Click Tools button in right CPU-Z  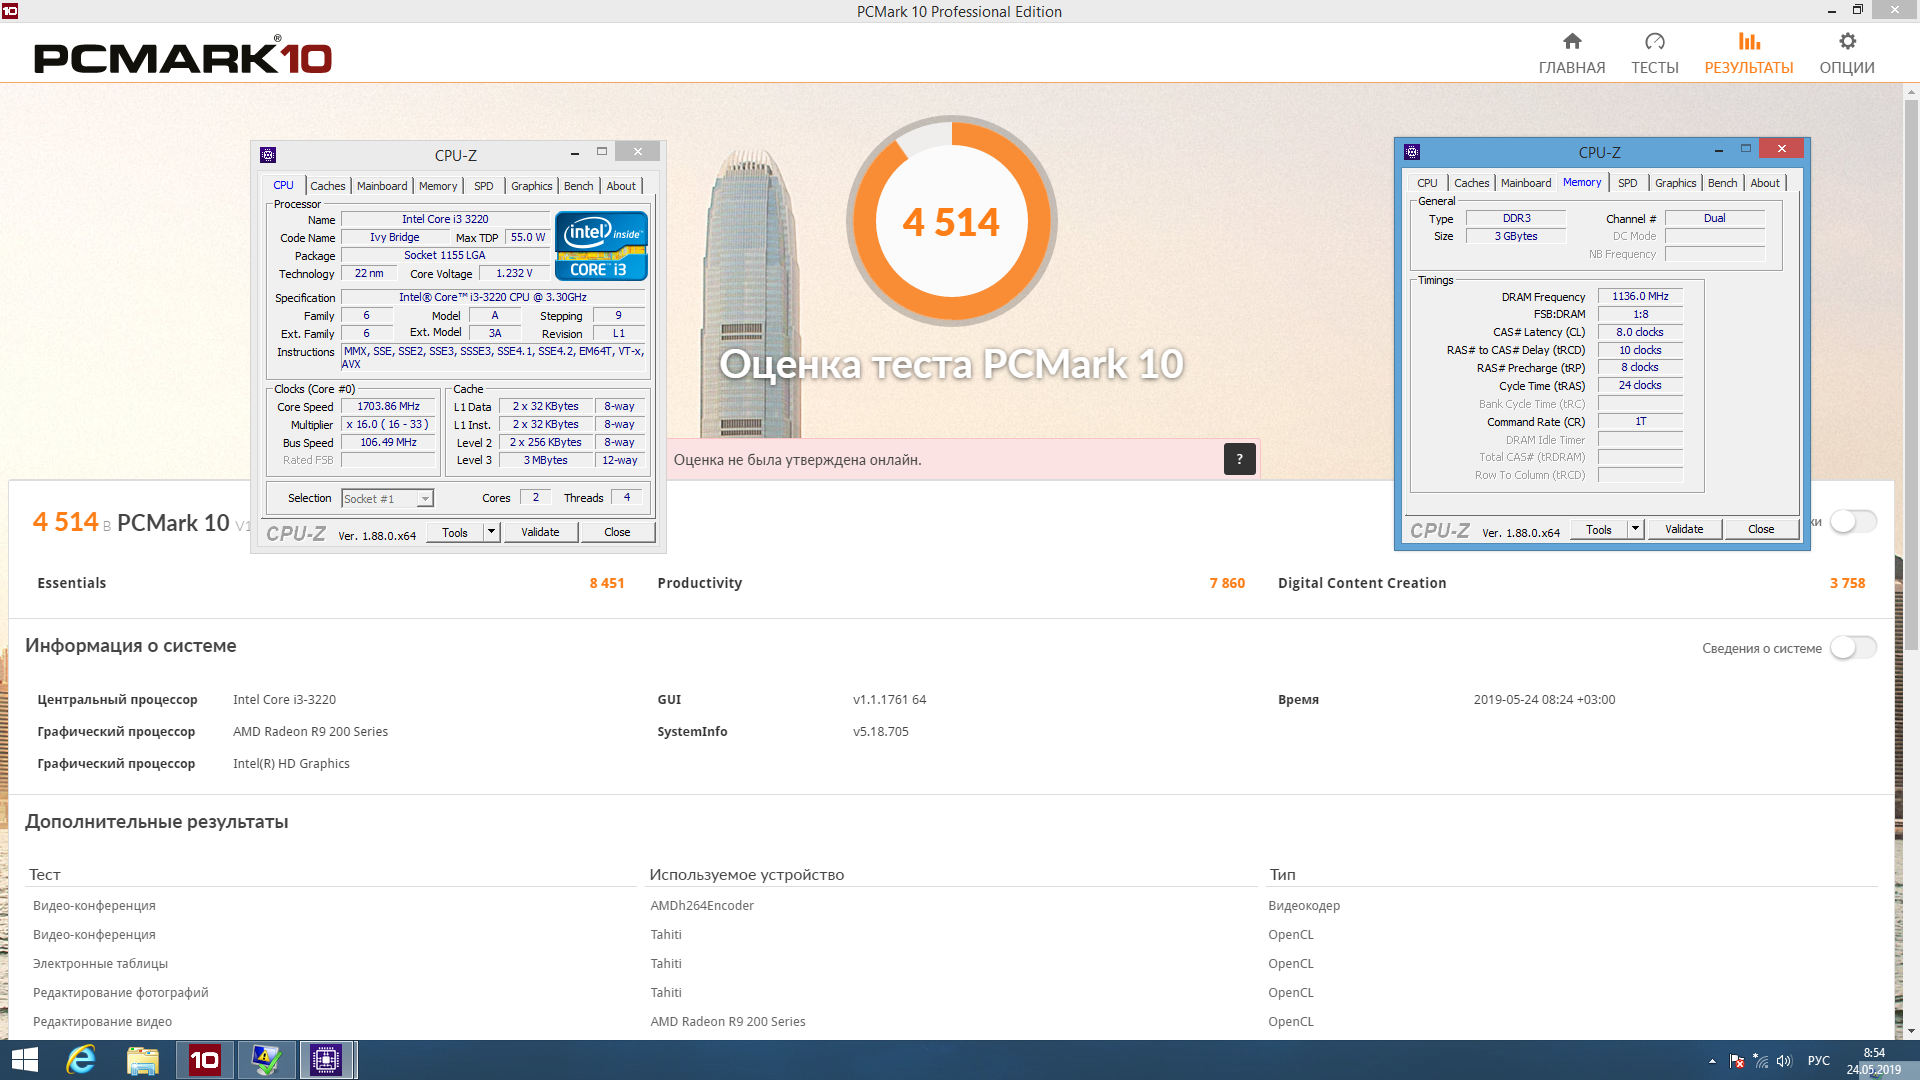click(x=1599, y=529)
